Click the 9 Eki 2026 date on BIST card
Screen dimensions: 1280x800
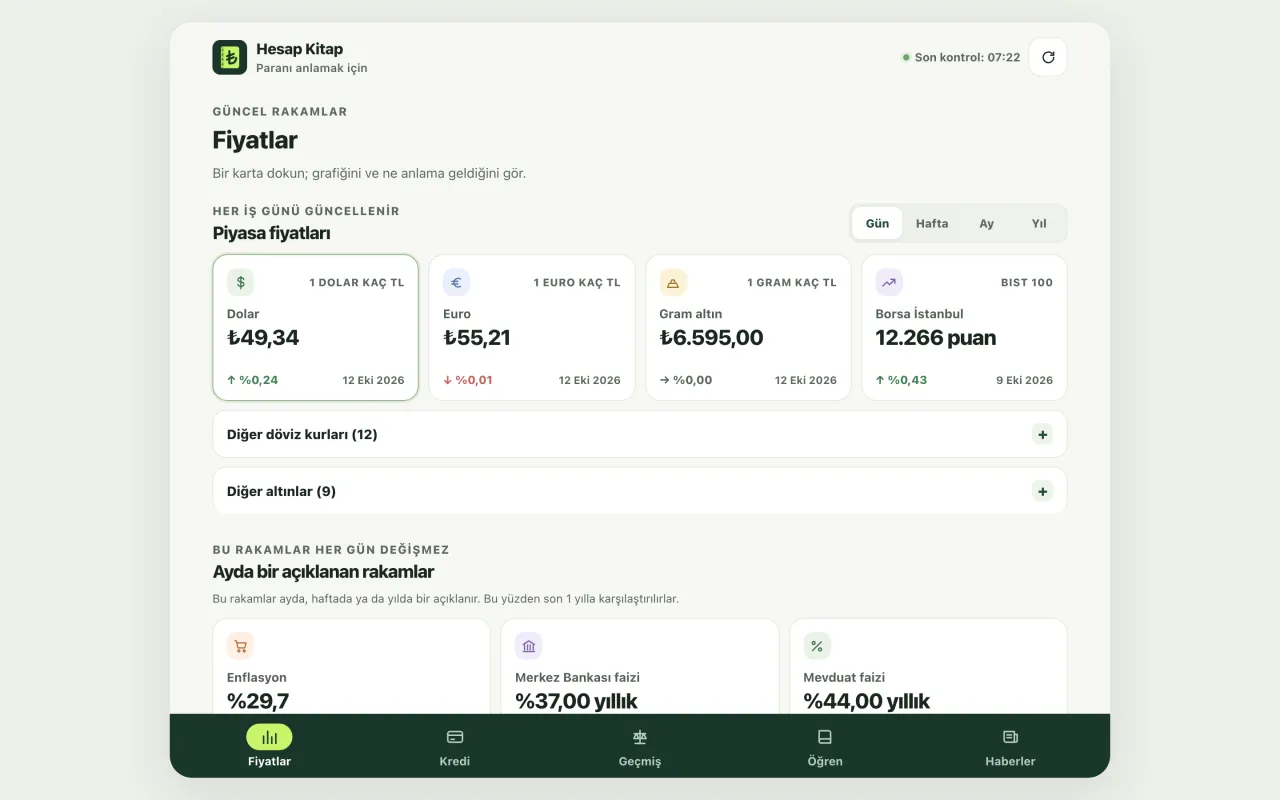(1025, 380)
